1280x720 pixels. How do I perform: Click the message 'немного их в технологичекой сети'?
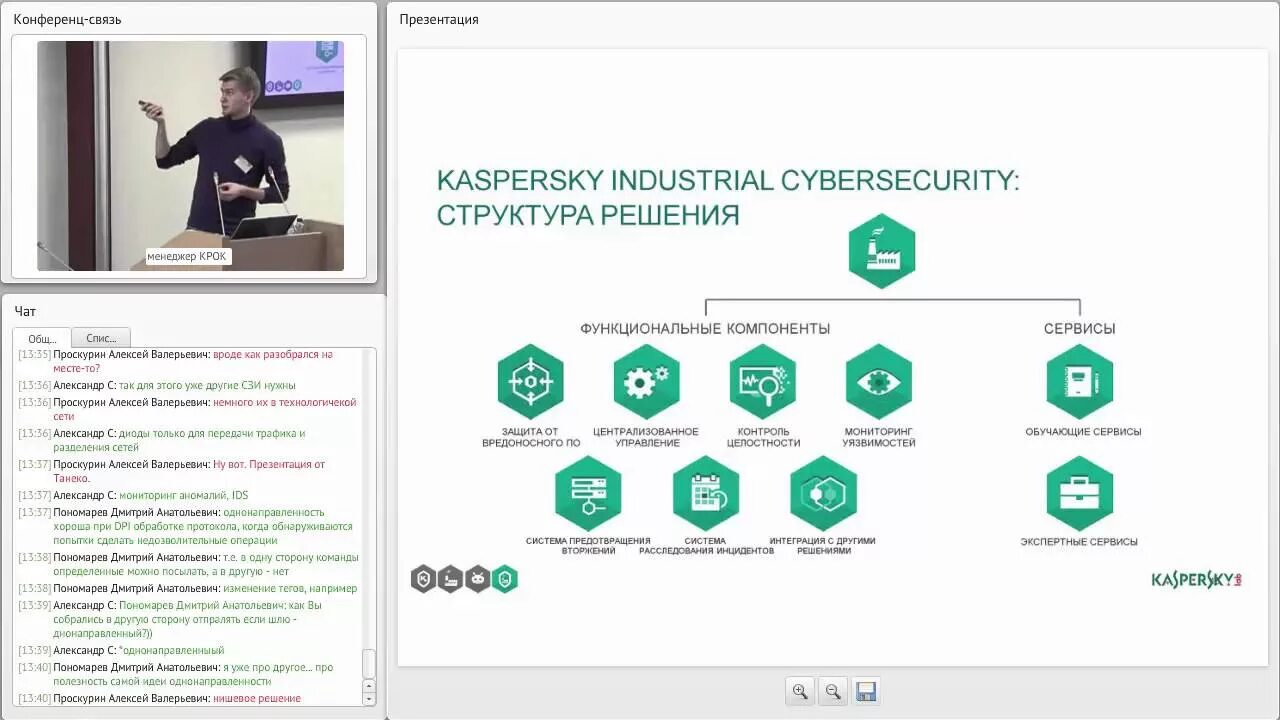(x=205, y=409)
